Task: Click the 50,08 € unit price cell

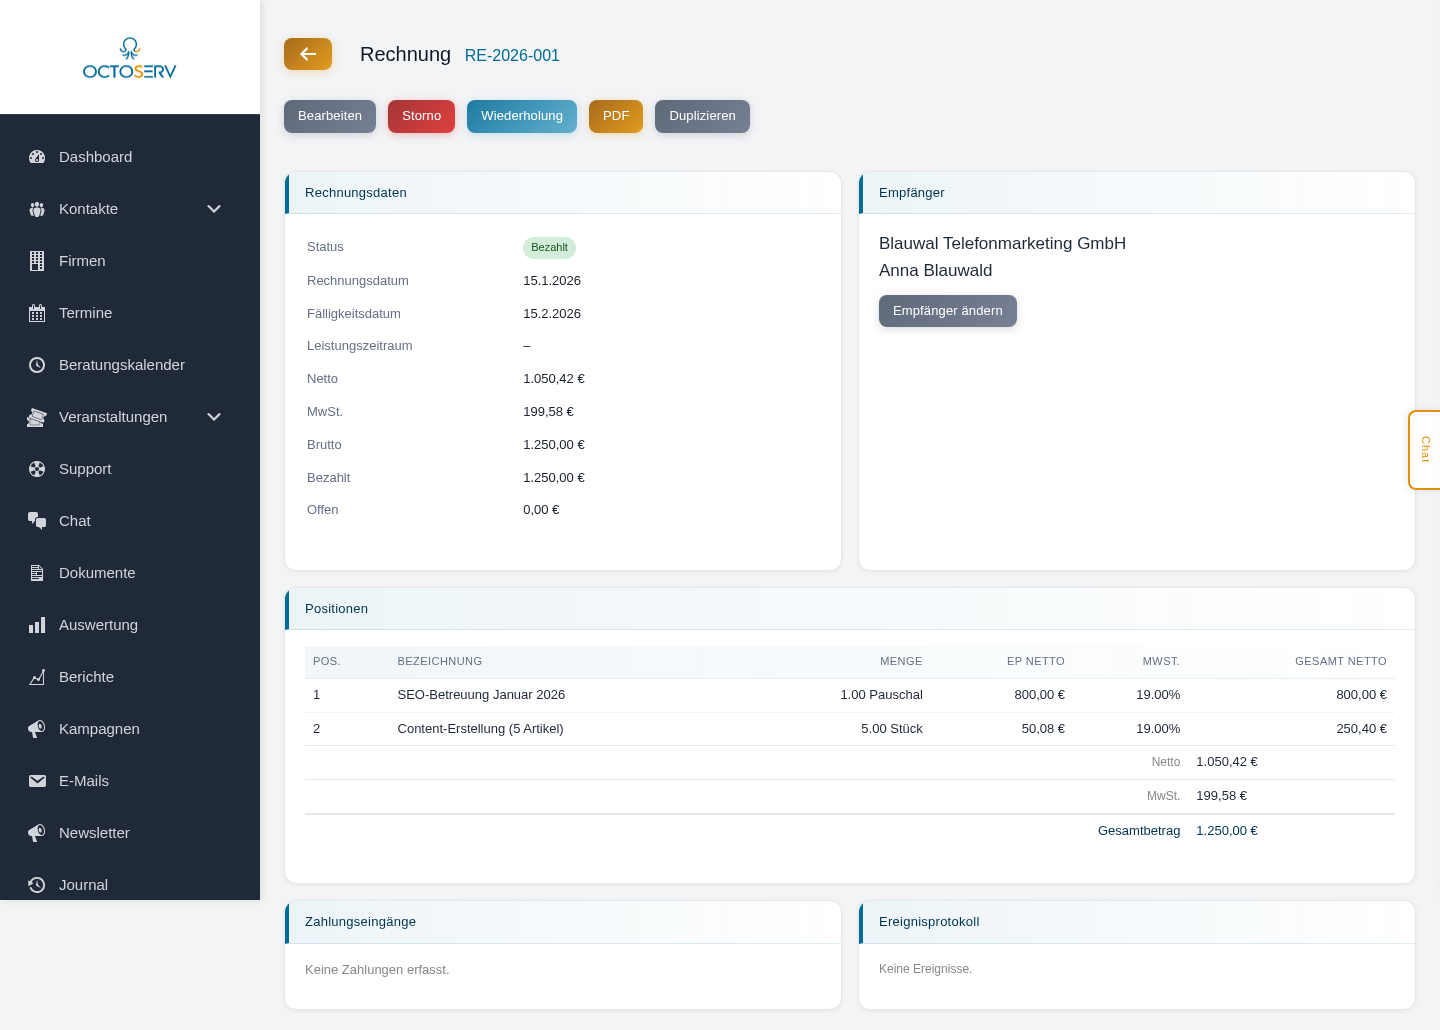Action: click(x=1043, y=729)
